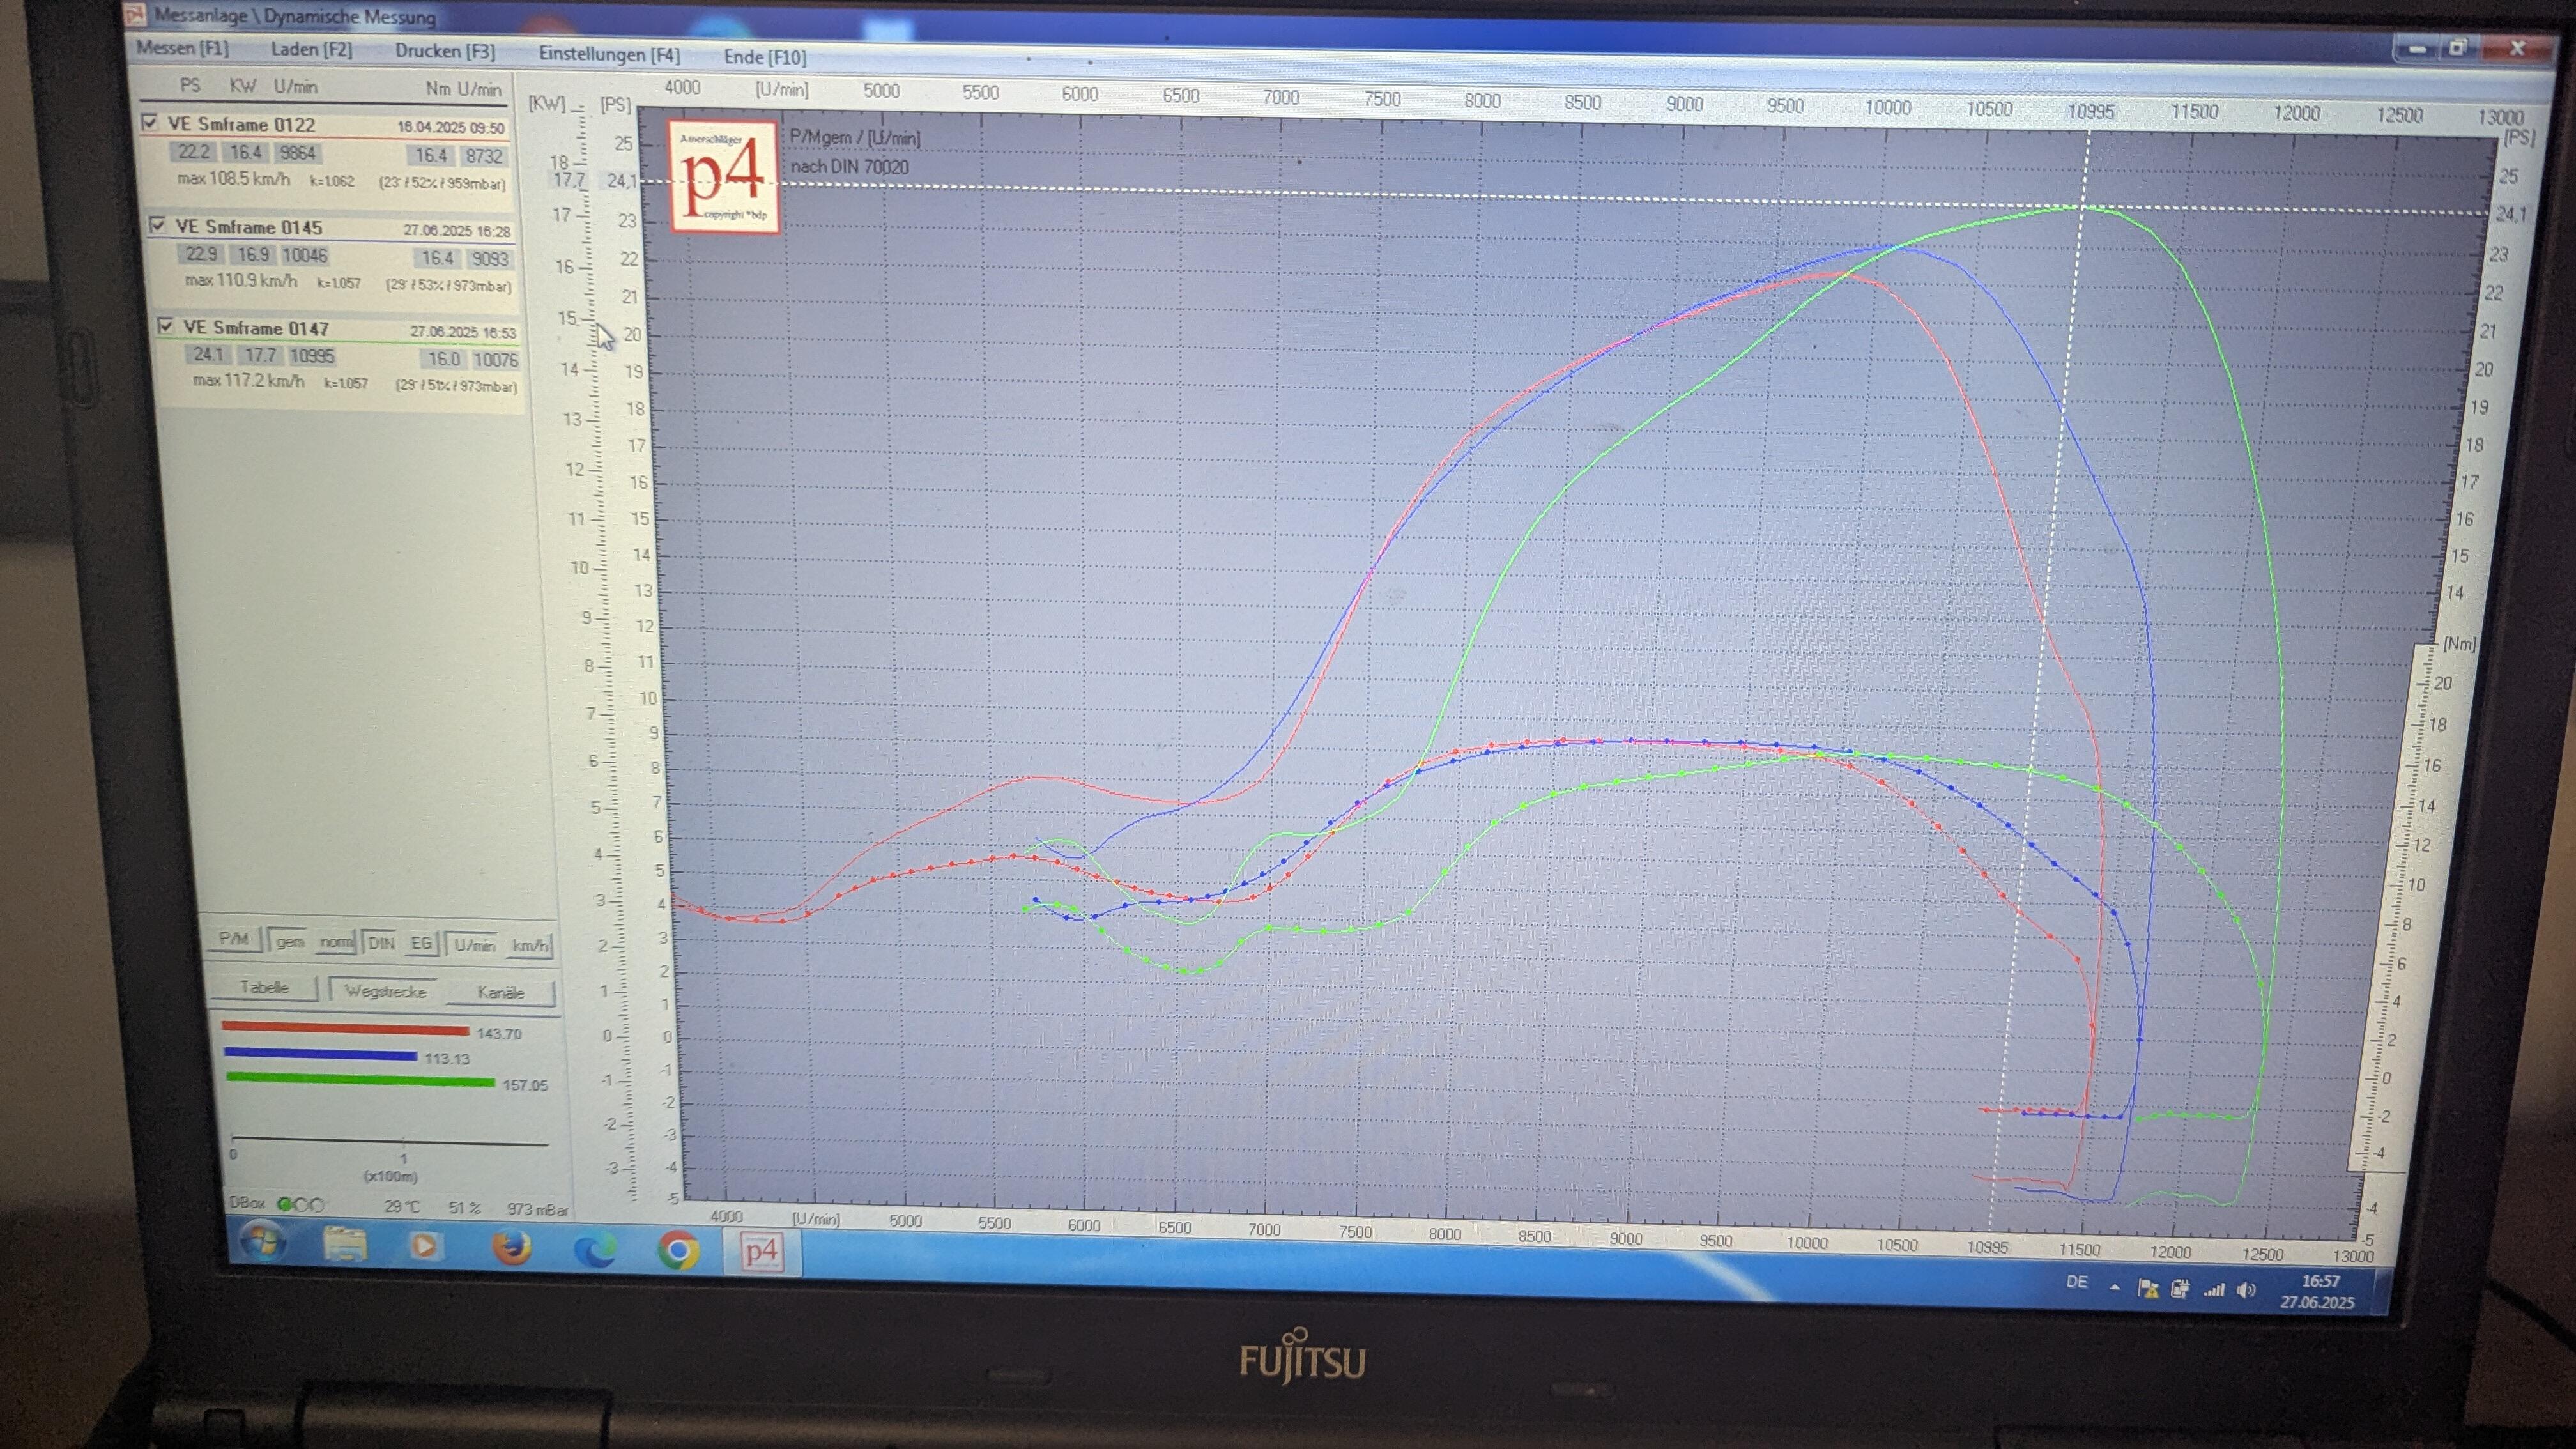The image size is (2576, 1449).
Task: Open File Explorer from the taskbar
Action: pos(346,1244)
